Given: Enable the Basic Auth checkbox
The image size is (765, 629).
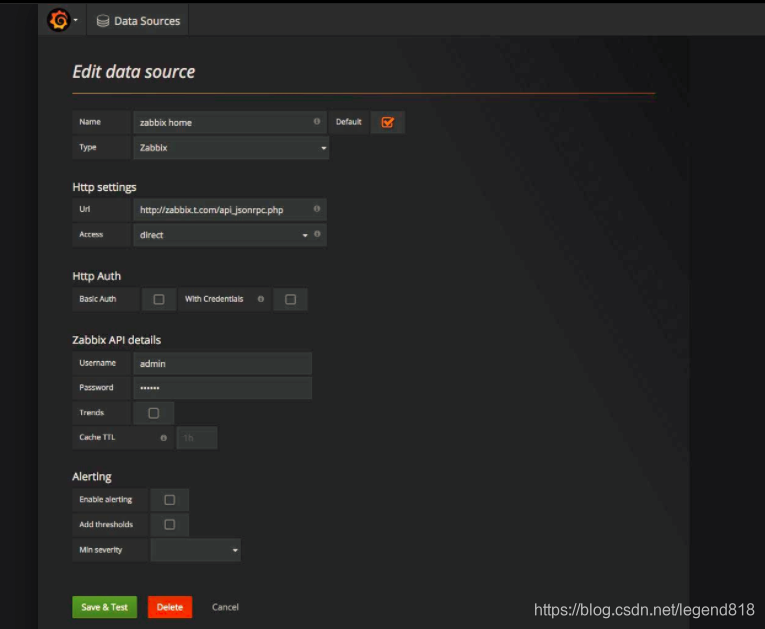Looking at the screenshot, I should point(159,299).
